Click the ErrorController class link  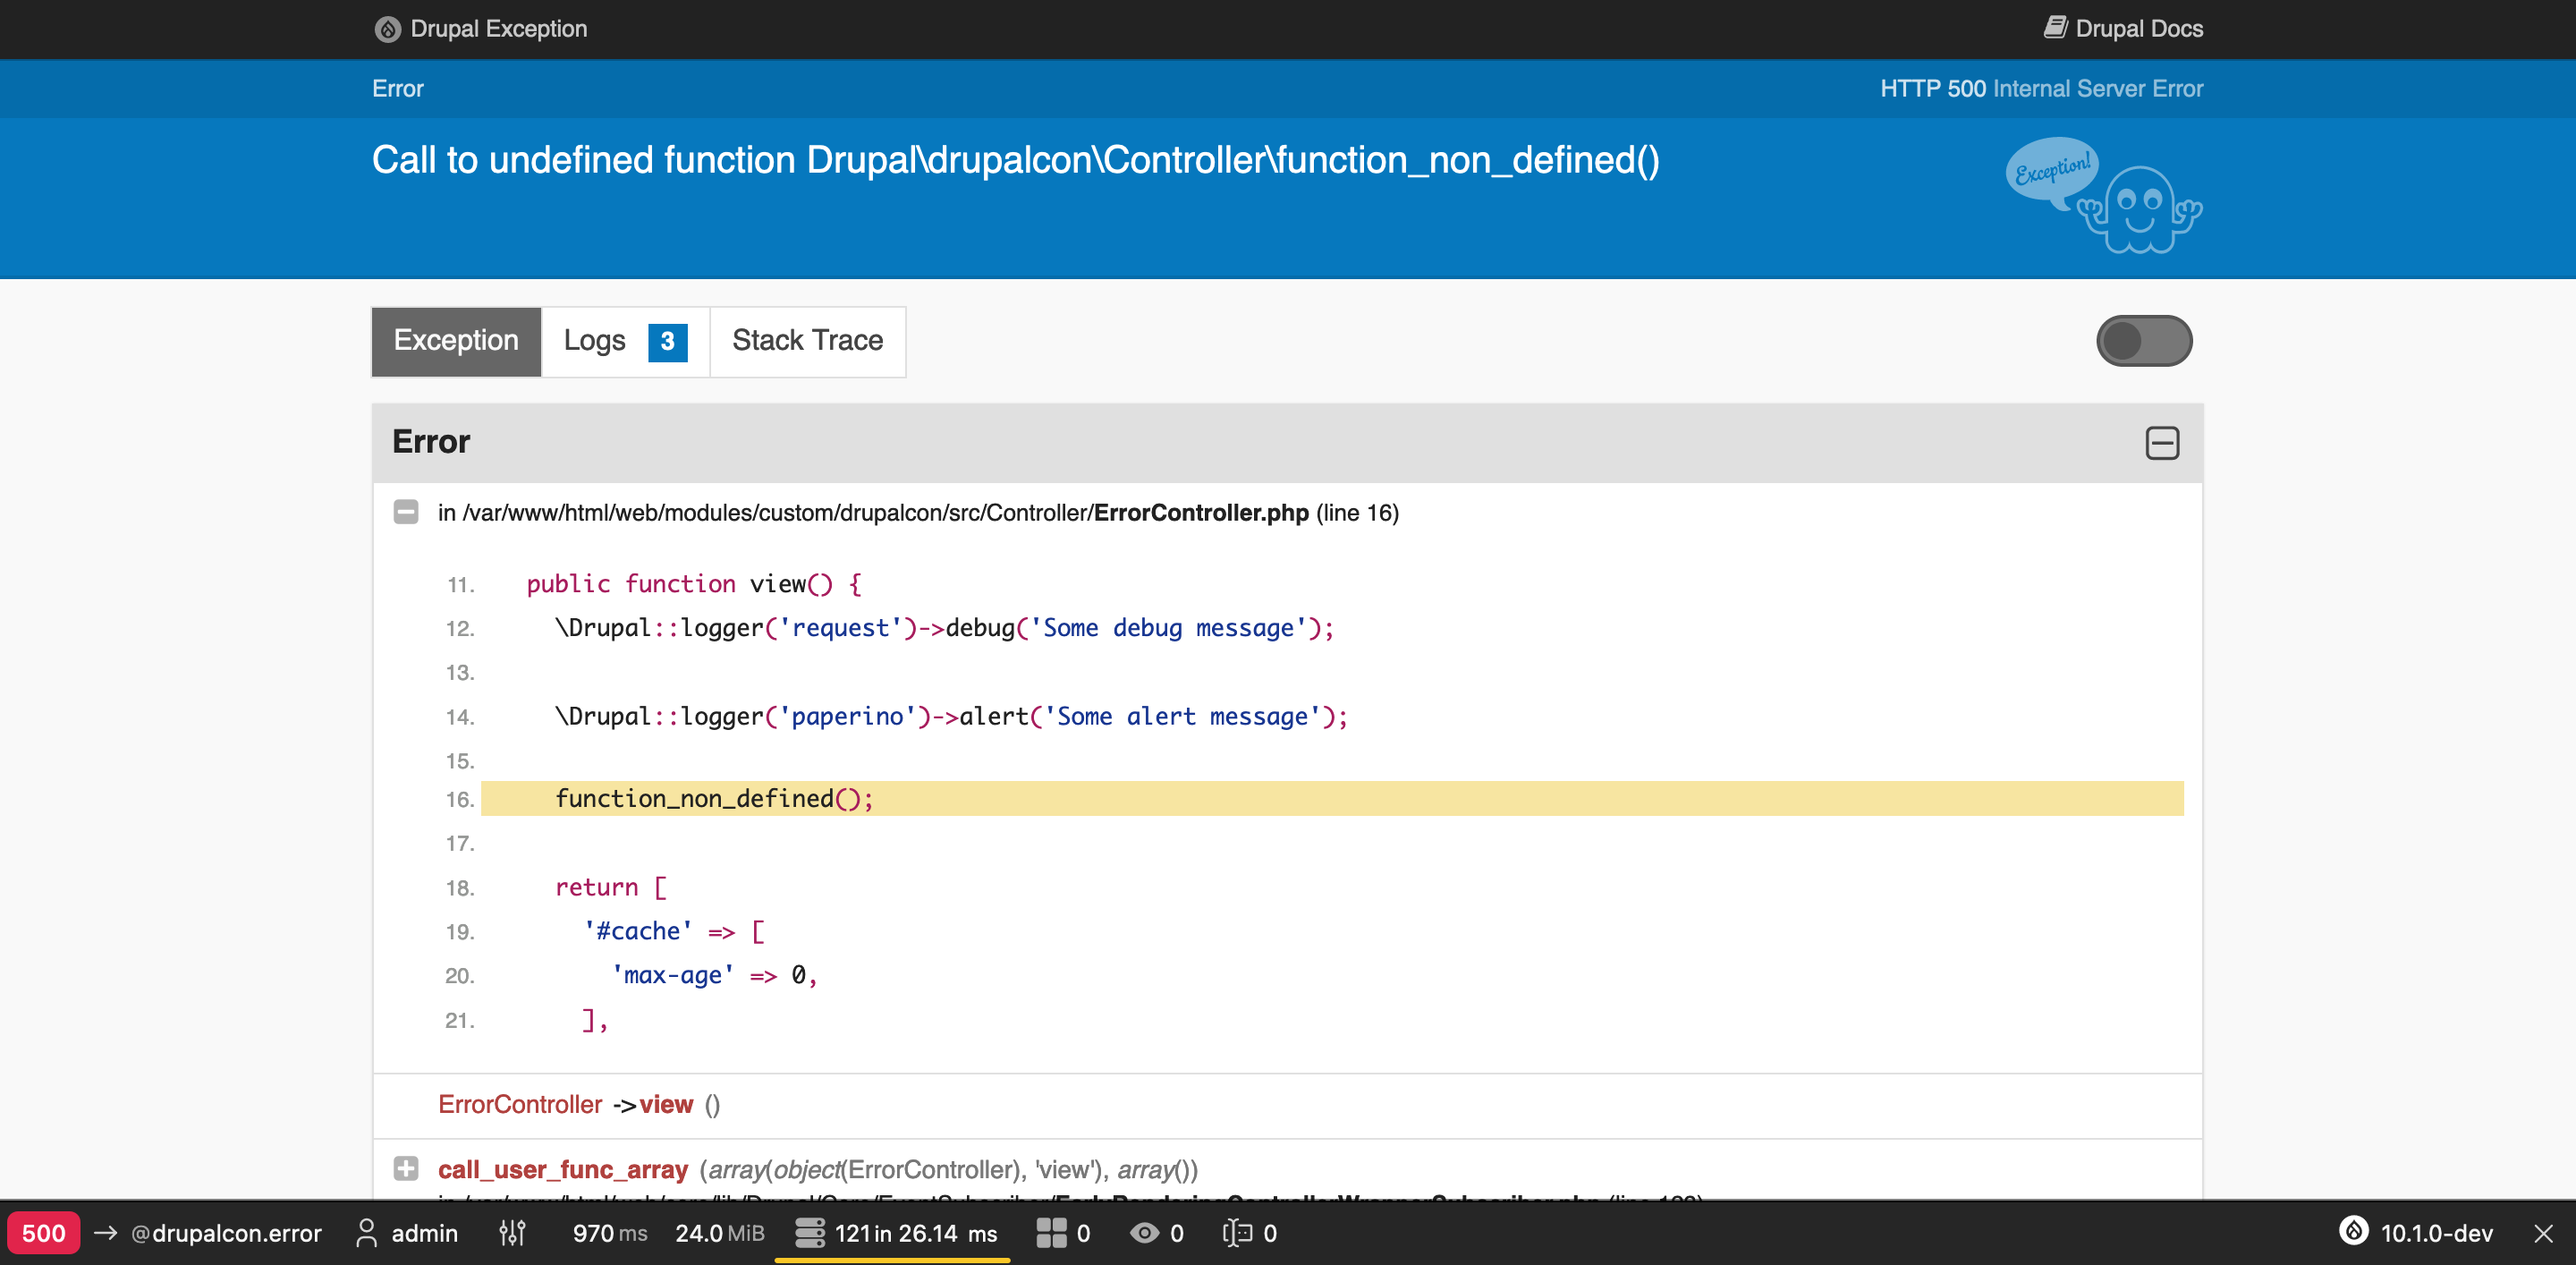click(520, 1104)
